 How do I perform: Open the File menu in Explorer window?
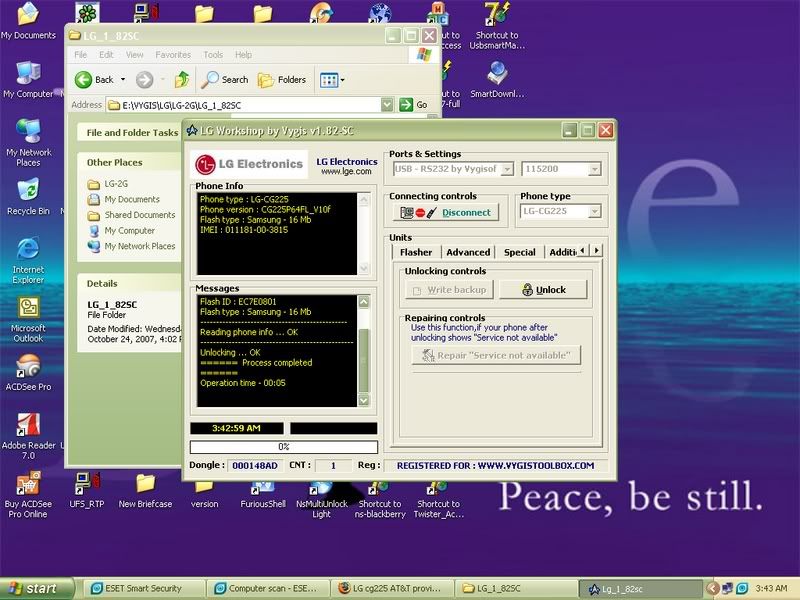point(81,55)
